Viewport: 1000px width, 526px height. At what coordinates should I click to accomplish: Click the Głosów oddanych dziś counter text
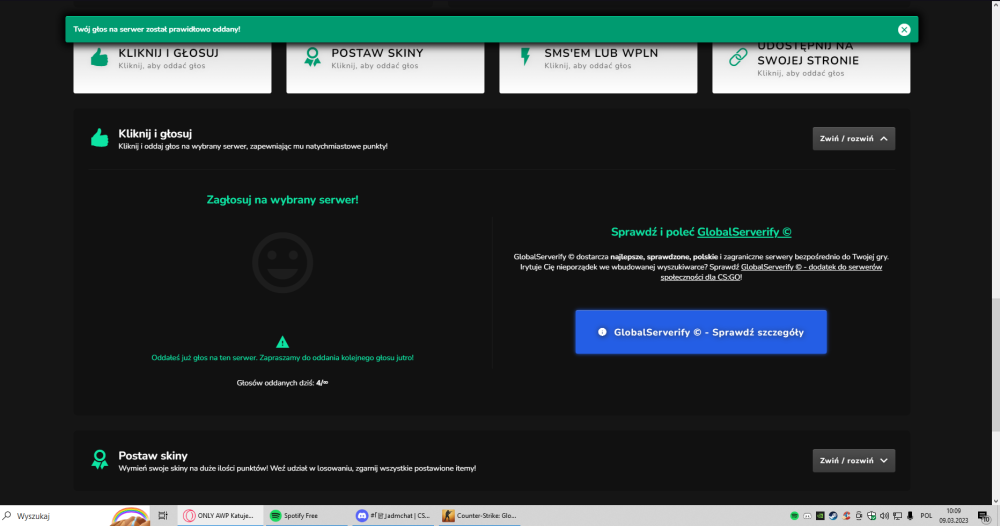click(x=283, y=383)
